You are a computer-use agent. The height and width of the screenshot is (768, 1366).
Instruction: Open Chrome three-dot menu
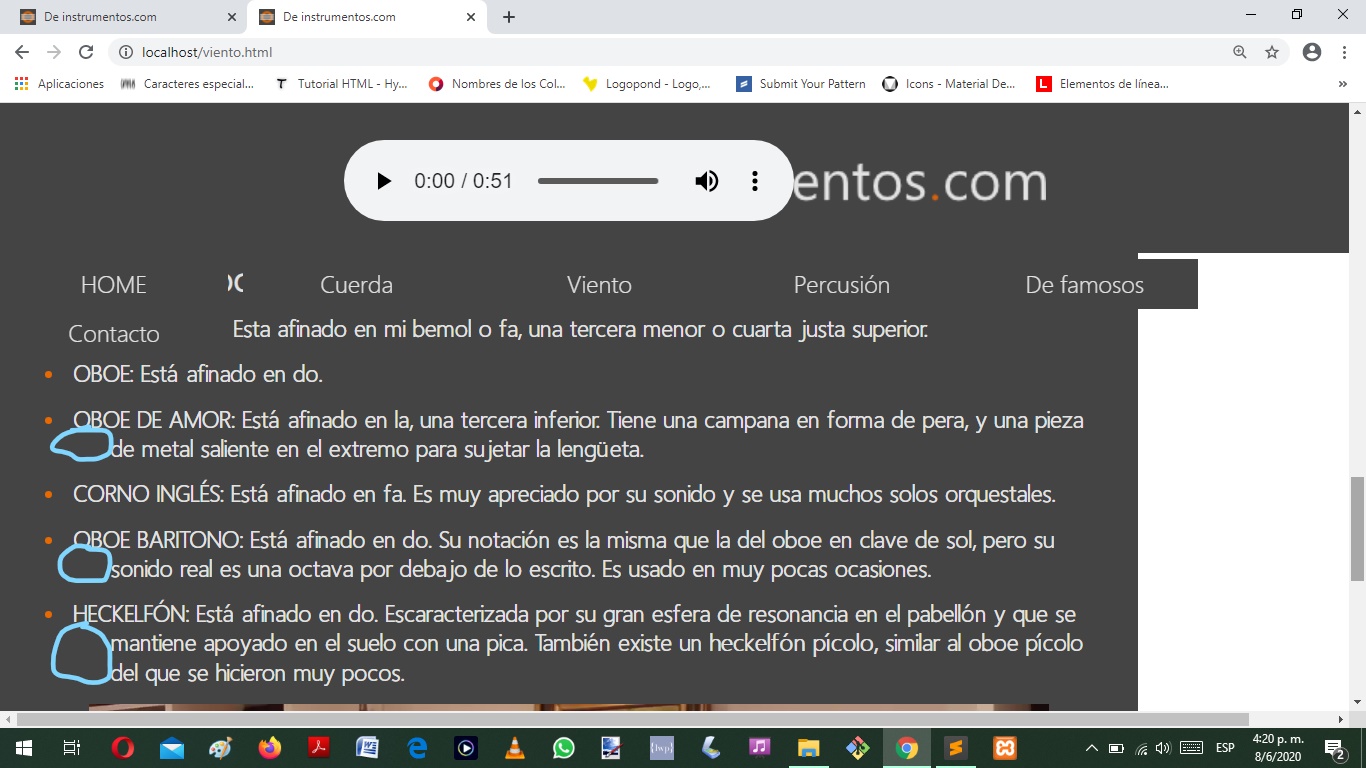[1343, 52]
